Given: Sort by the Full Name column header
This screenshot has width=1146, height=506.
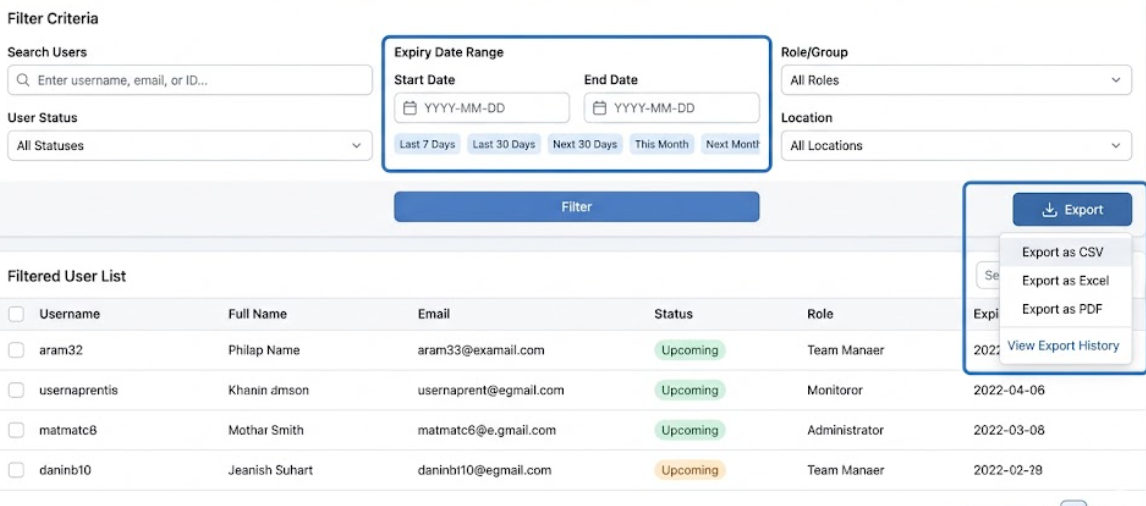Looking at the screenshot, I should [x=257, y=314].
